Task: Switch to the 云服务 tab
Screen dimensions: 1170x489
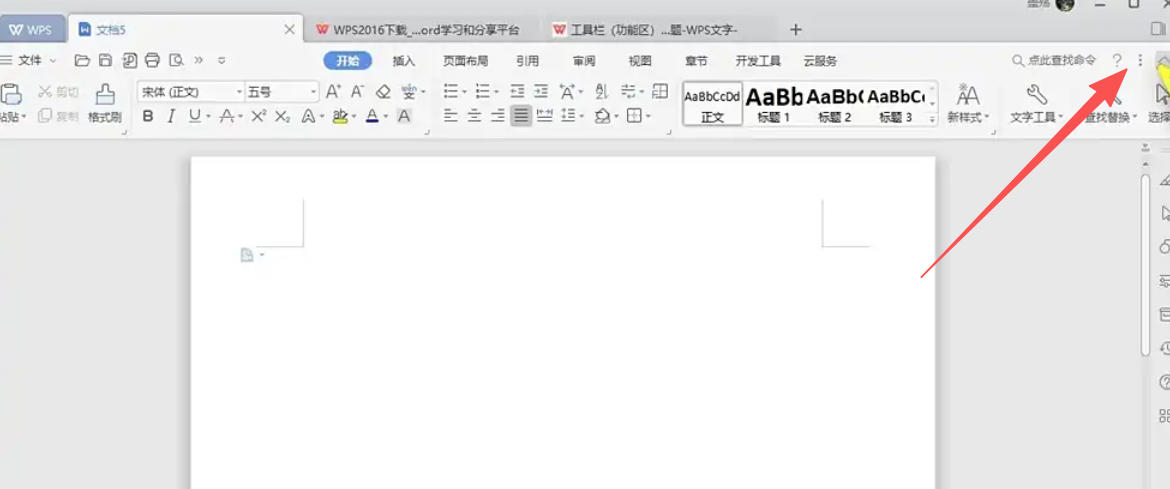Action: point(820,61)
